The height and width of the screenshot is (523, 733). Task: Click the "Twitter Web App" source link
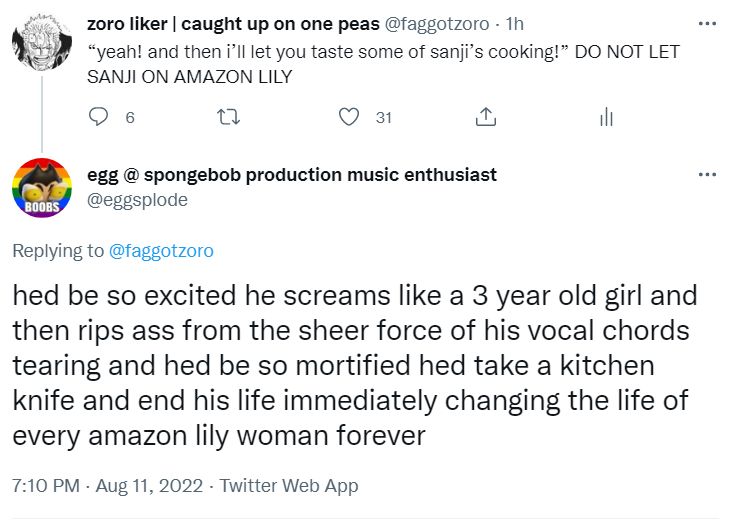tap(289, 486)
